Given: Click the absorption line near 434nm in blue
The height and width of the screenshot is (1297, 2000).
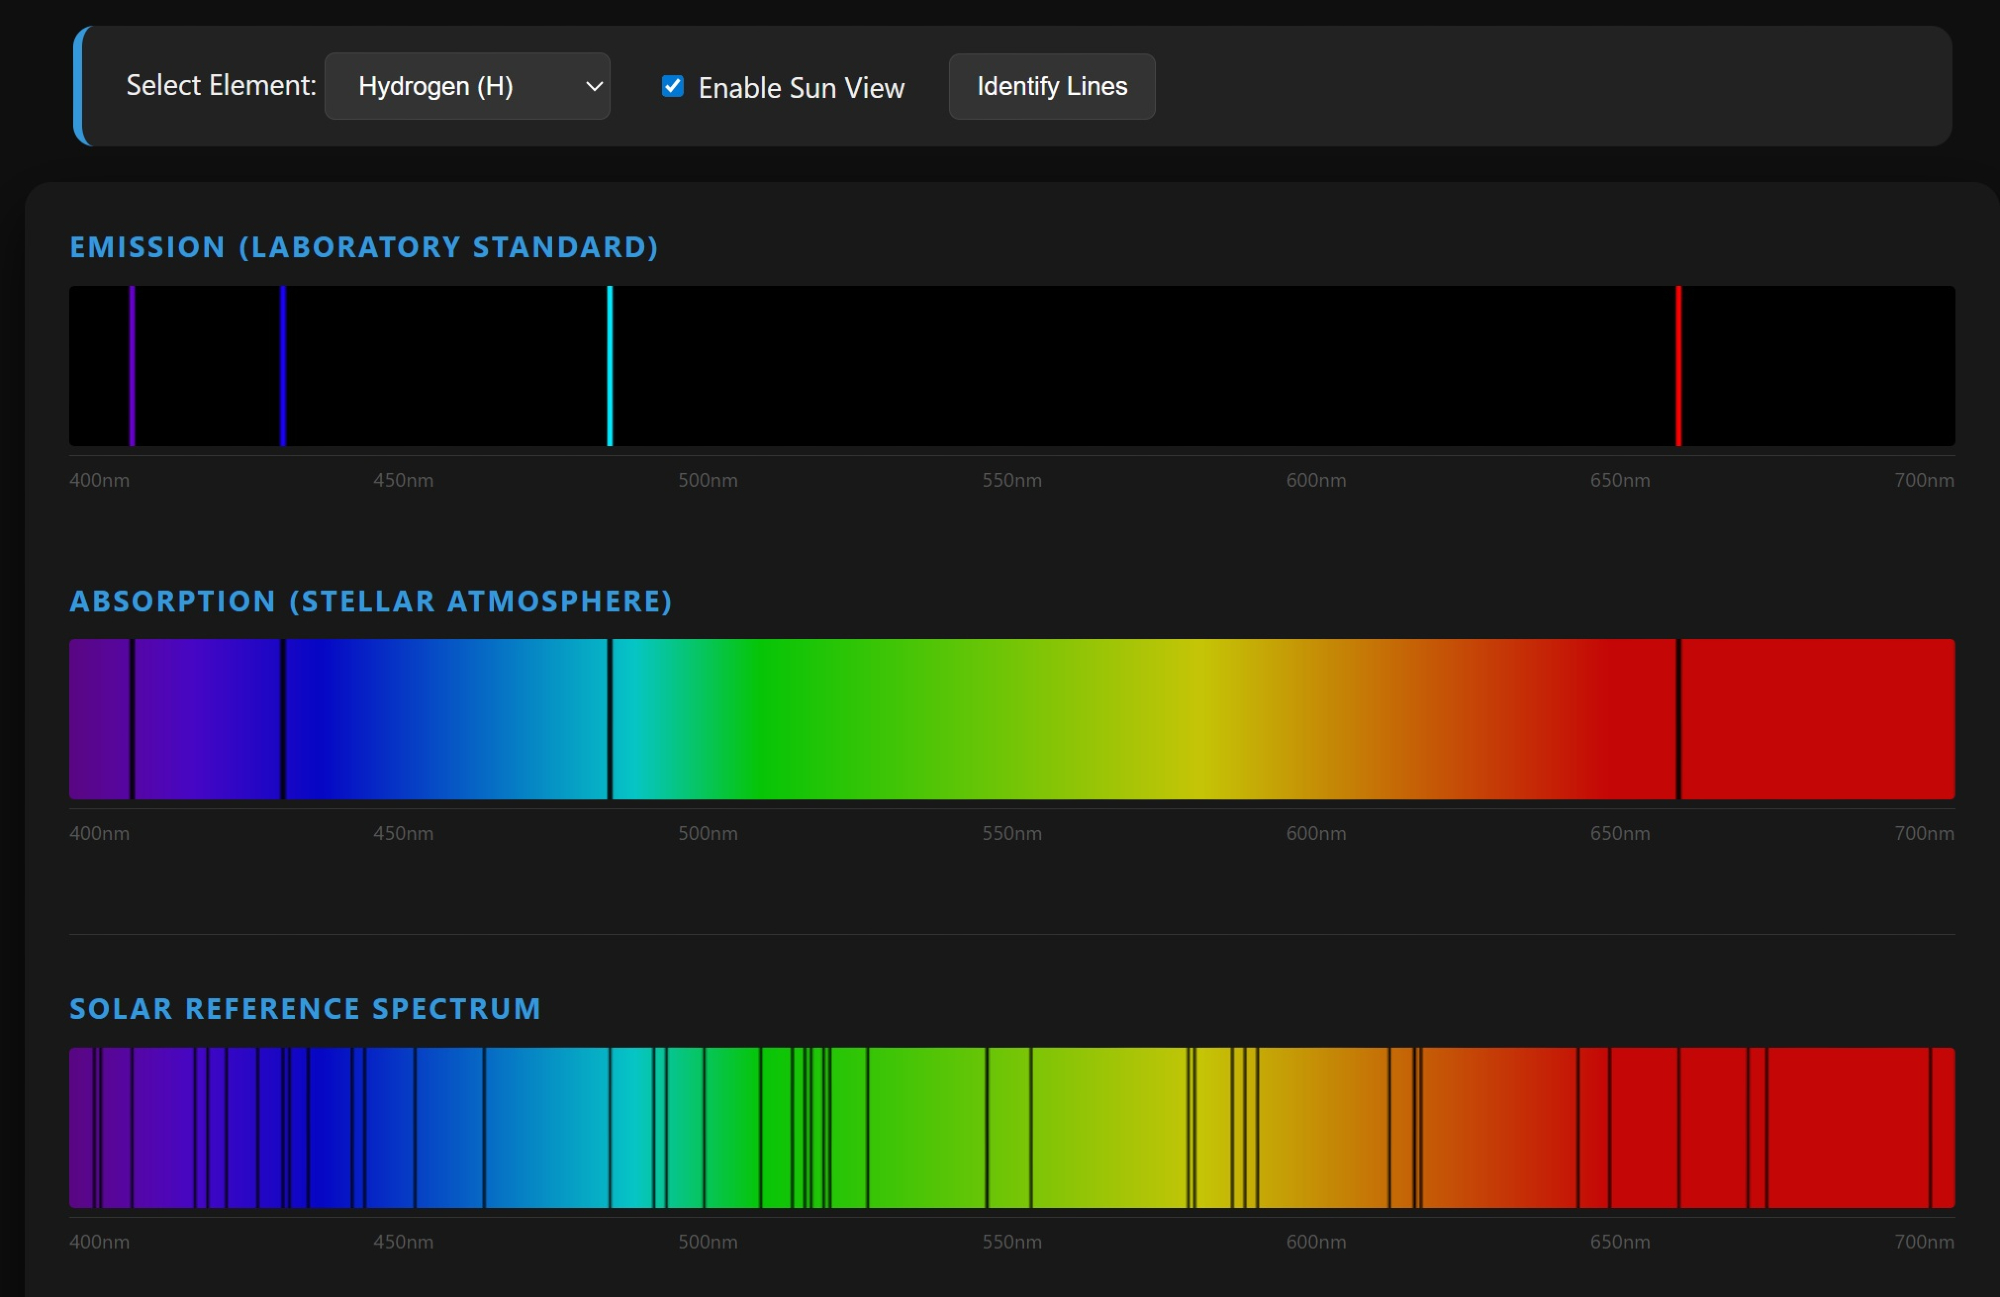Looking at the screenshot, I should (283, 719).
